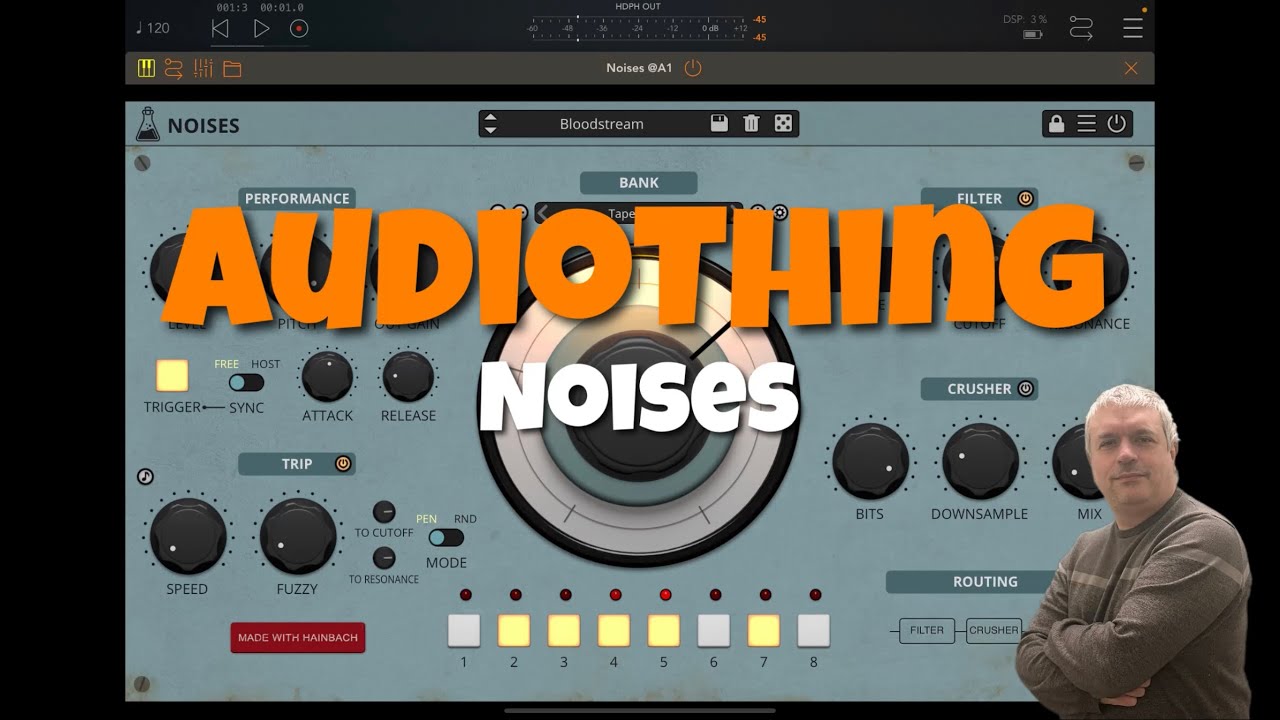
Task: Click the FUZZY knob
Action: point(297,536)
